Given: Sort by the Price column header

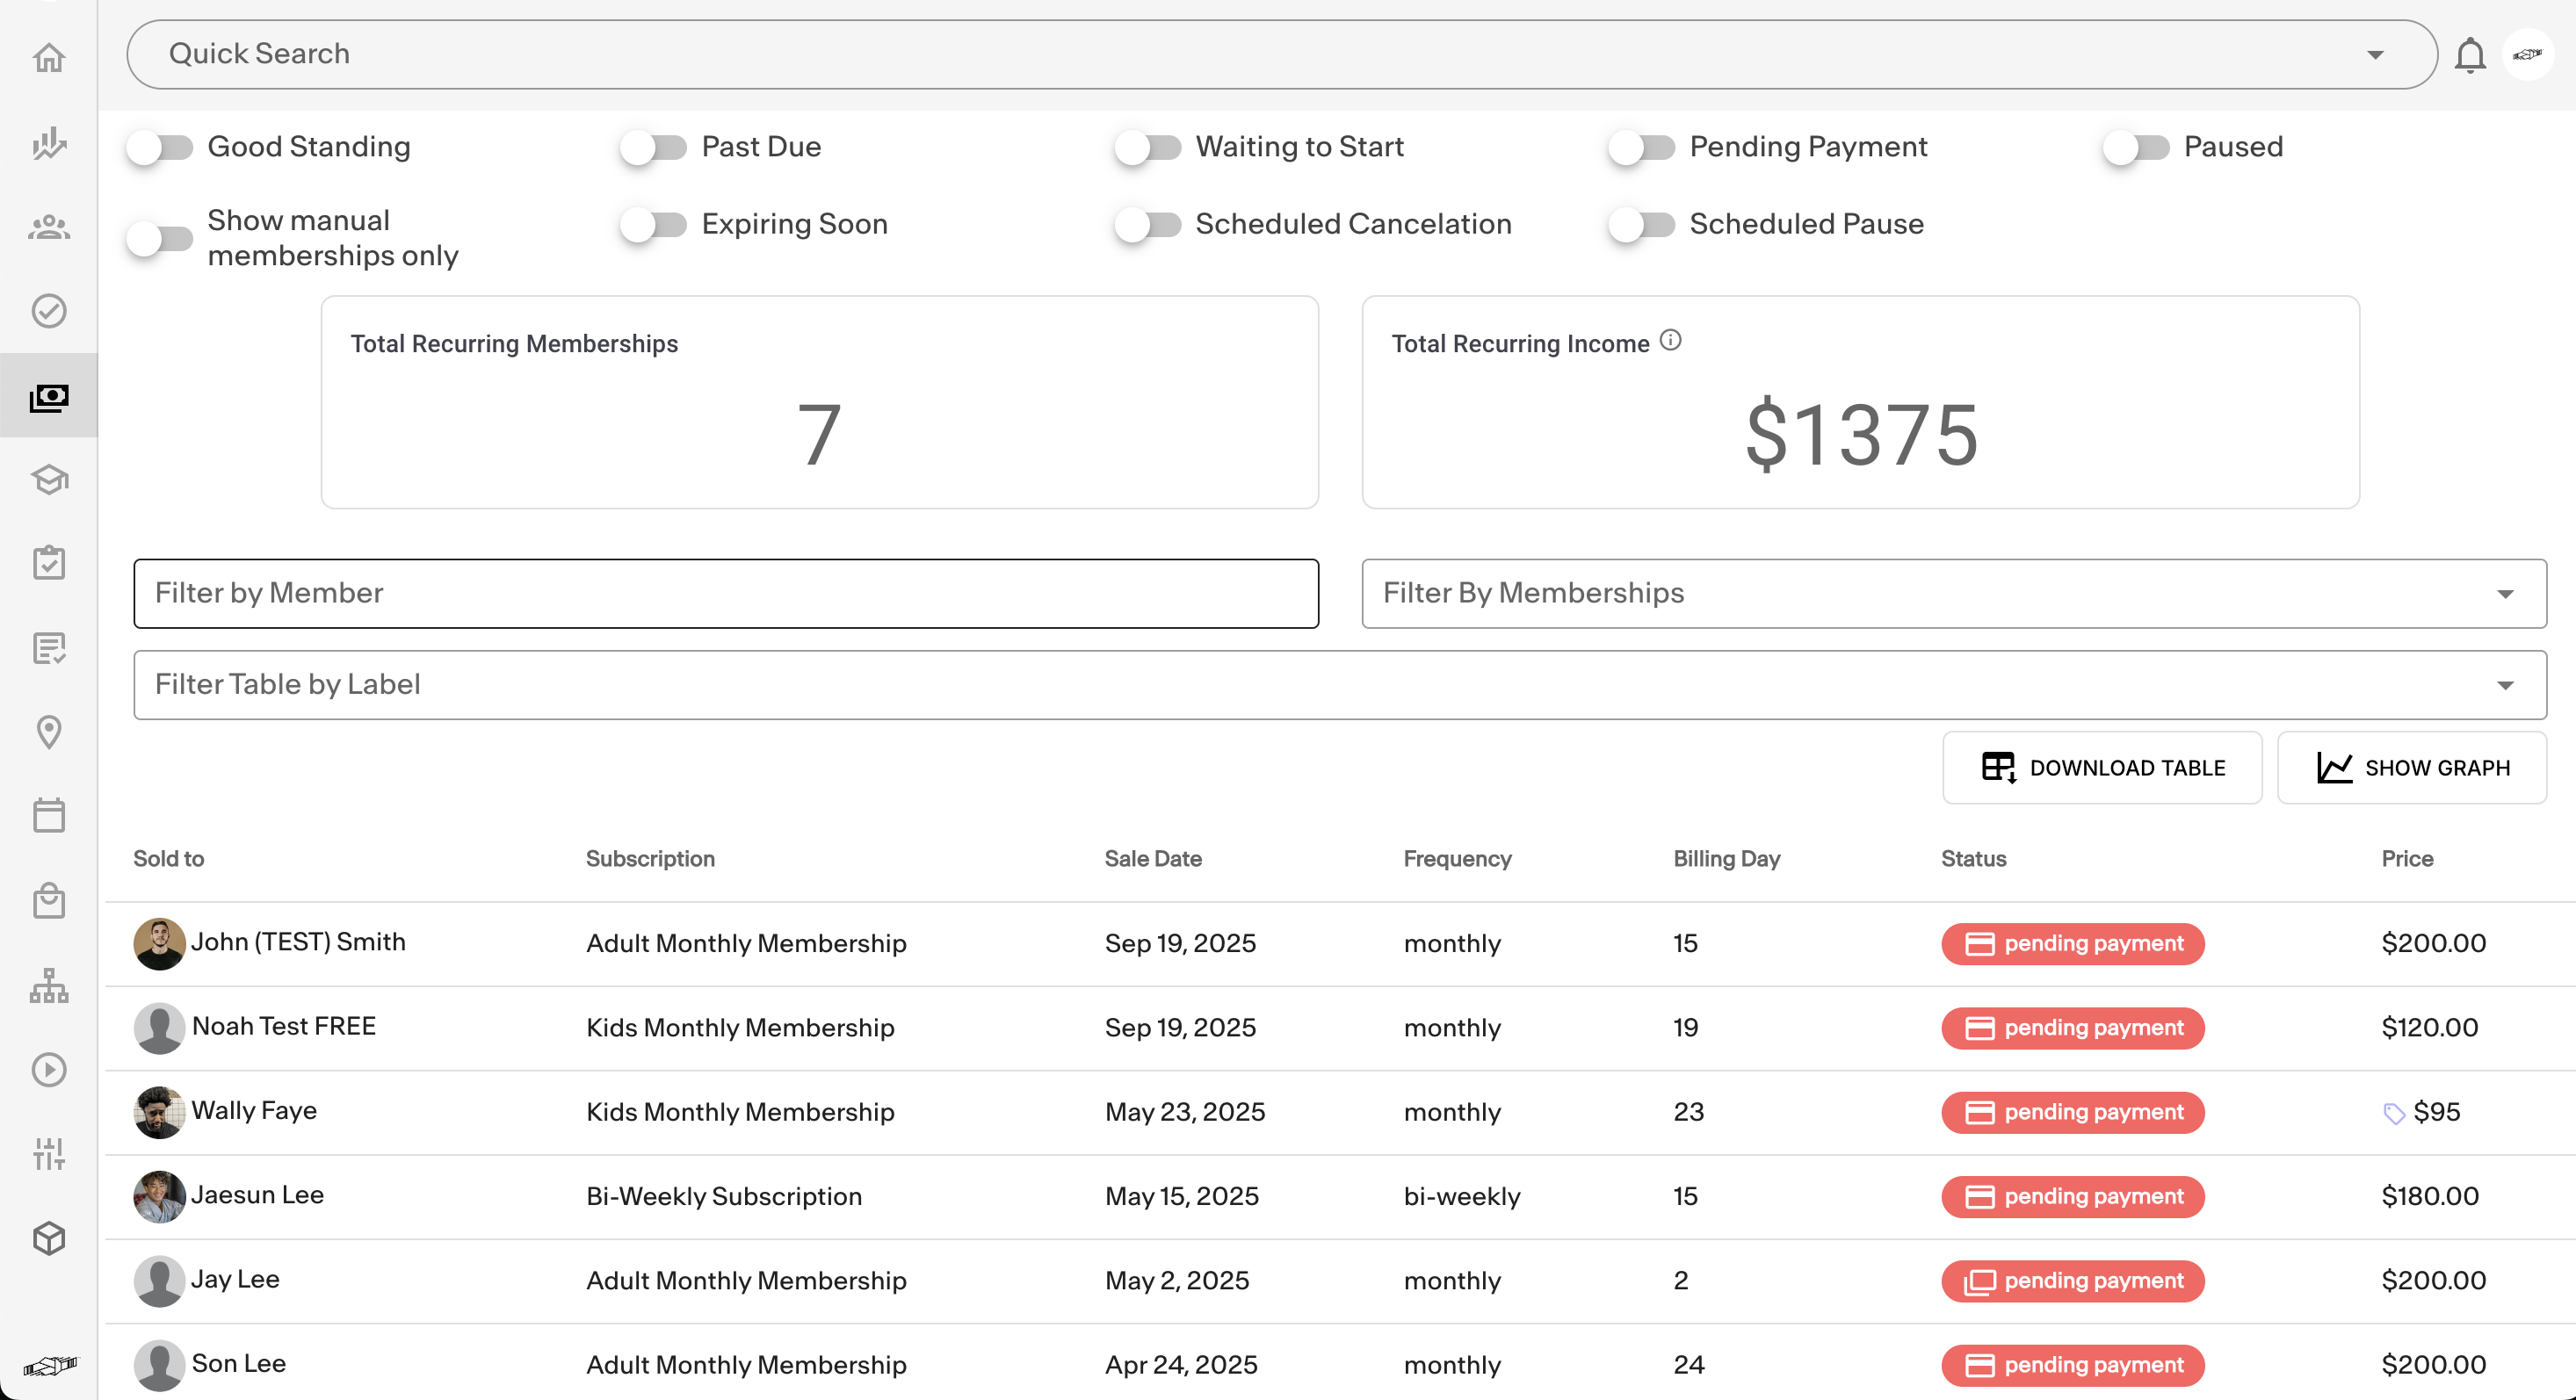Looking at the screenshot, I should (2406, 858).
